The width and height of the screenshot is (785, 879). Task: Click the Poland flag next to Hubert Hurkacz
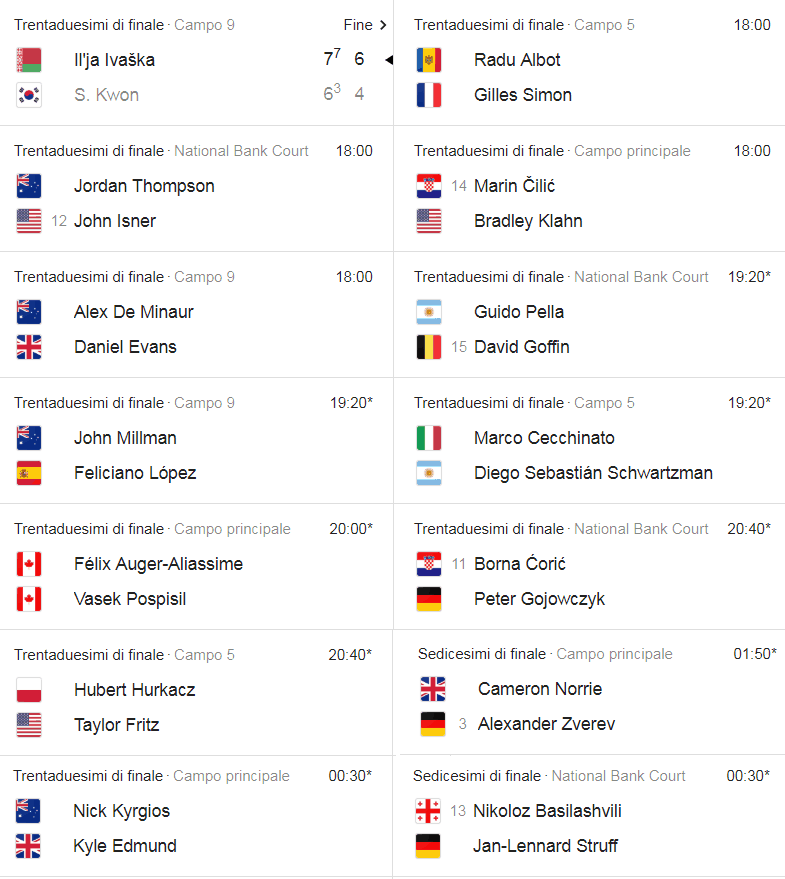coord(29,690)
